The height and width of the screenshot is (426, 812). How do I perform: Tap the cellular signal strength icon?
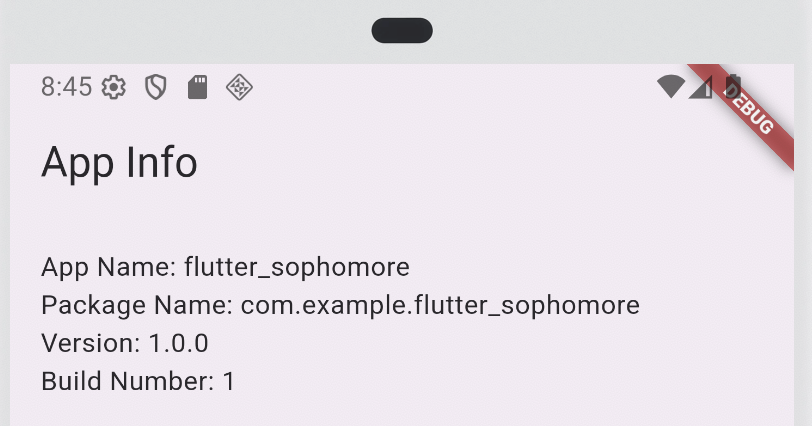click(x=700, y=86)
